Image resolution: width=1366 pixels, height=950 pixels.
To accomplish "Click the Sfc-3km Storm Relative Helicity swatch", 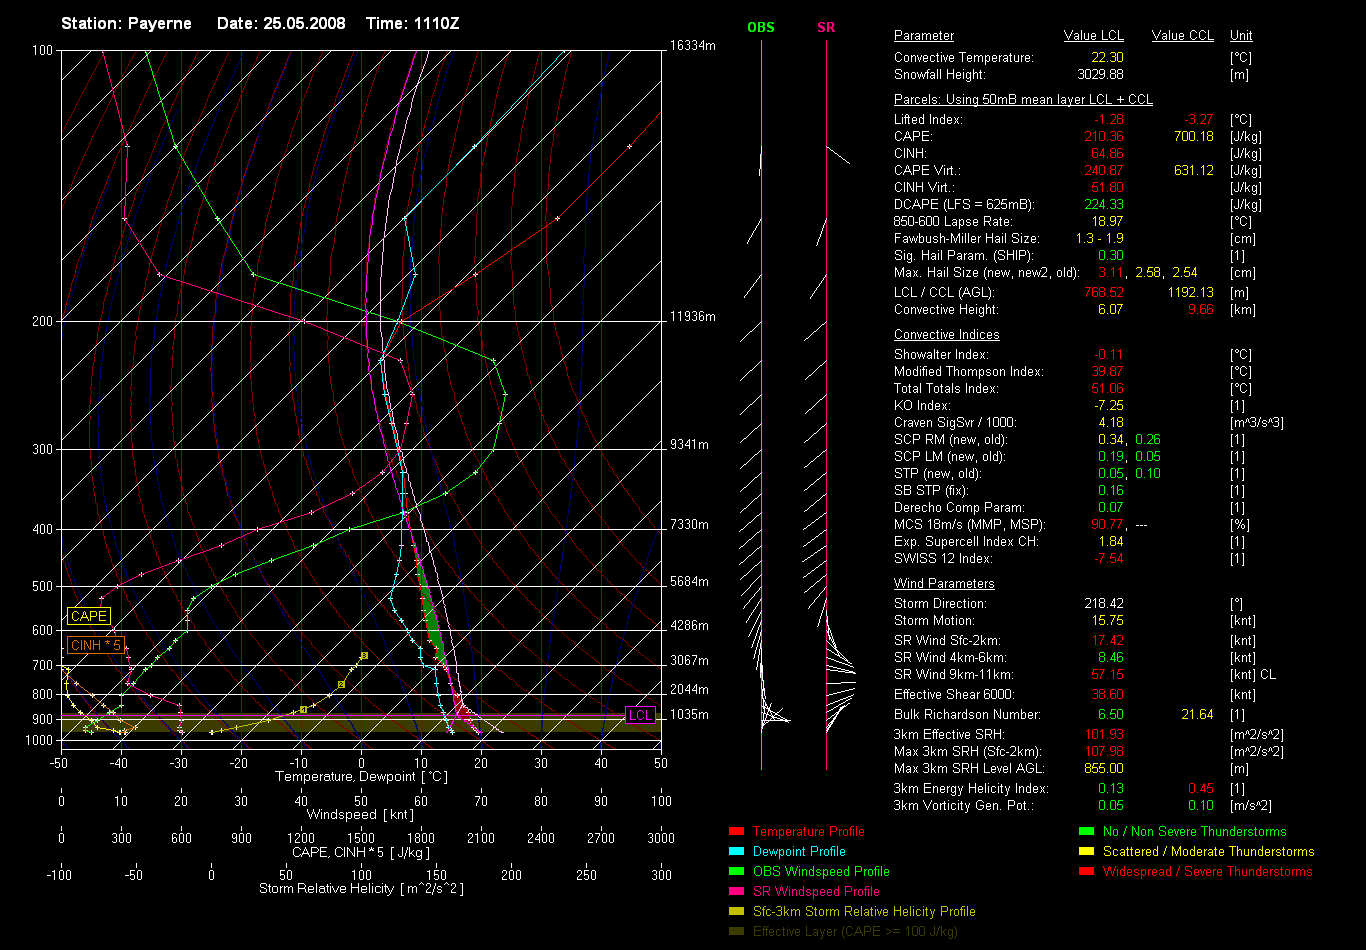I will point(736,912).
